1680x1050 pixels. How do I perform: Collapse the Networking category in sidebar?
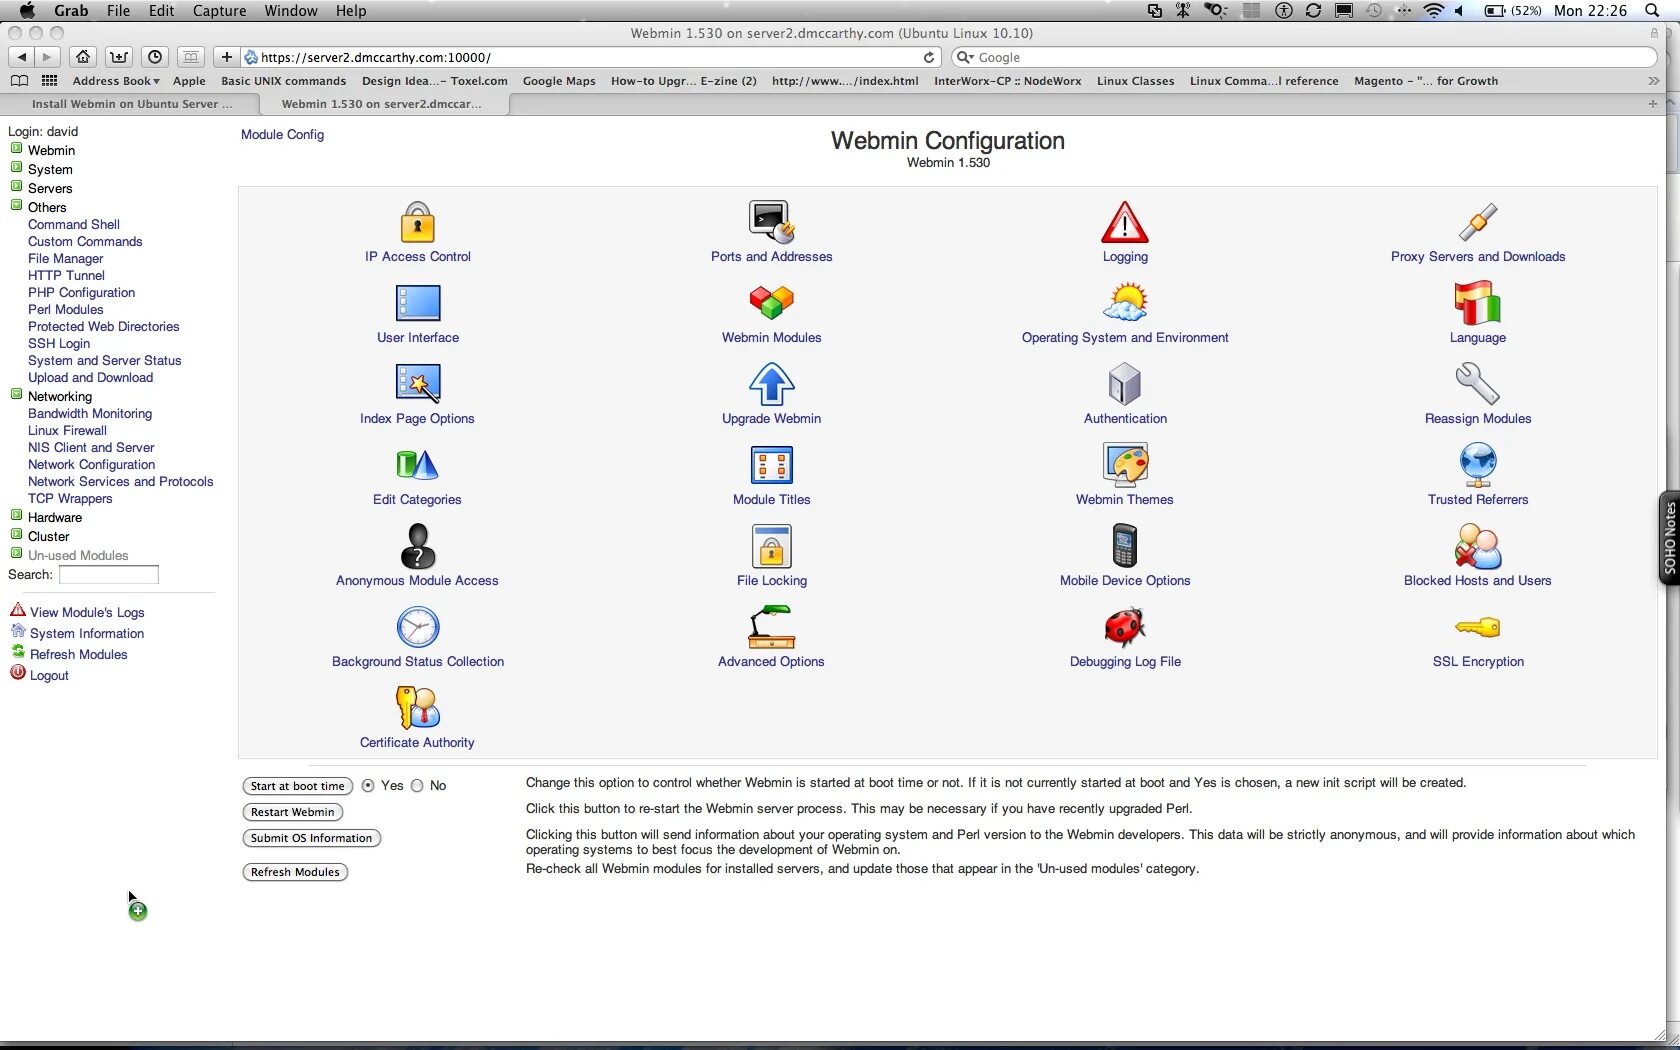coord(16,395)
